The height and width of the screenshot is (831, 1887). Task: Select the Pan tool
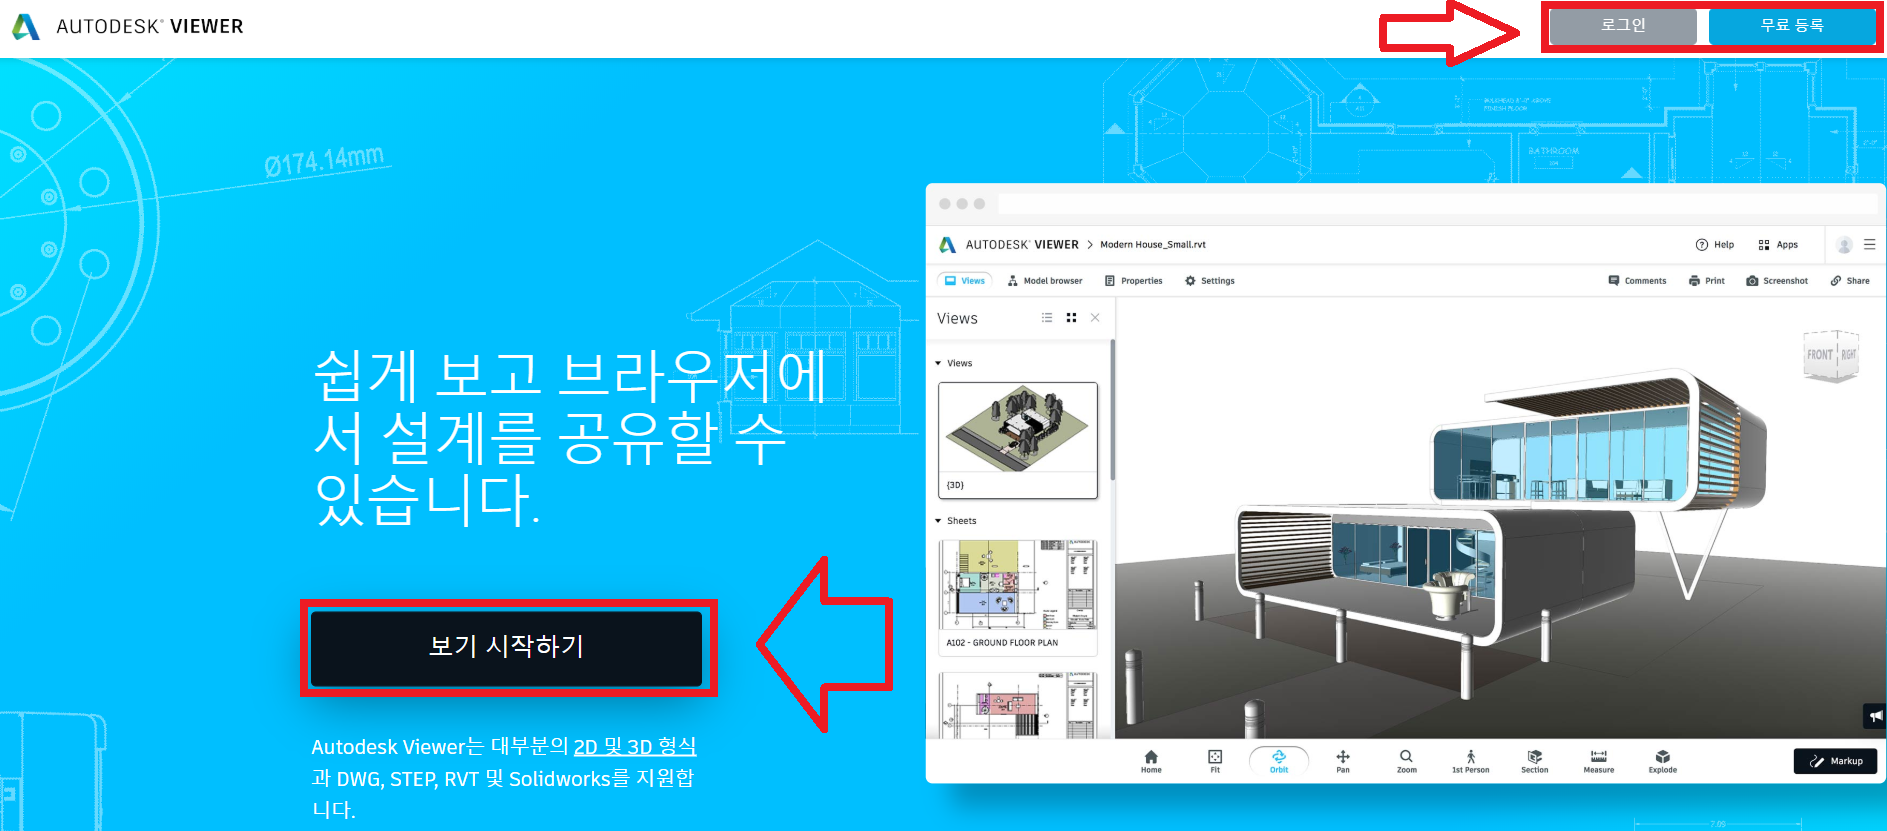pyautogui.click(x=1343, y=761)
